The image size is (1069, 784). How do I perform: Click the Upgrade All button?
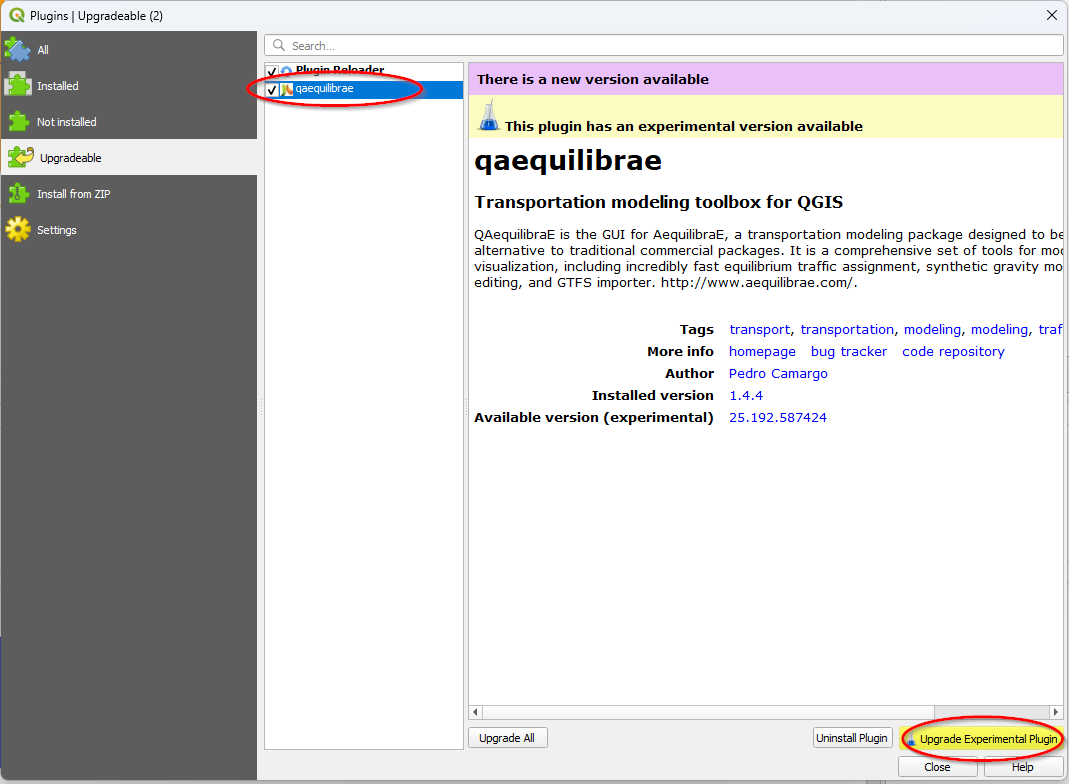[507, 737]
